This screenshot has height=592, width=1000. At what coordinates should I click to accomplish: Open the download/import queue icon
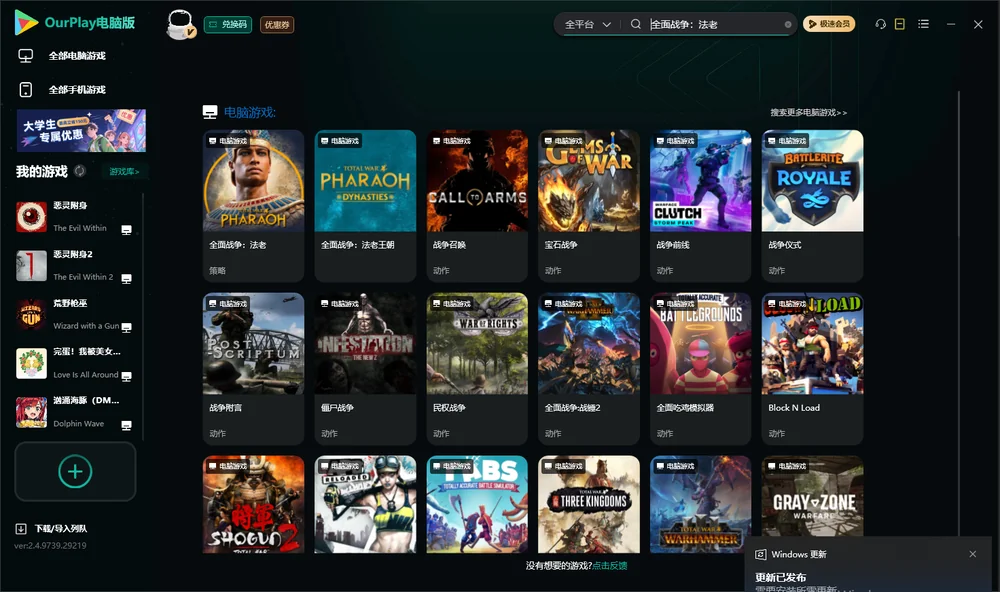(x=21, y=529)
